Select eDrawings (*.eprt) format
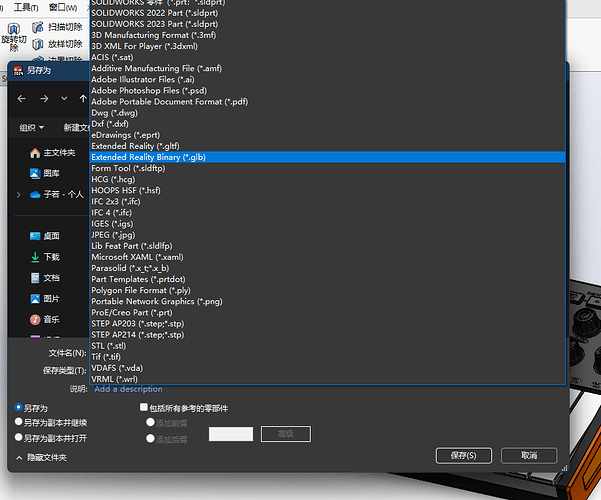 327,135
